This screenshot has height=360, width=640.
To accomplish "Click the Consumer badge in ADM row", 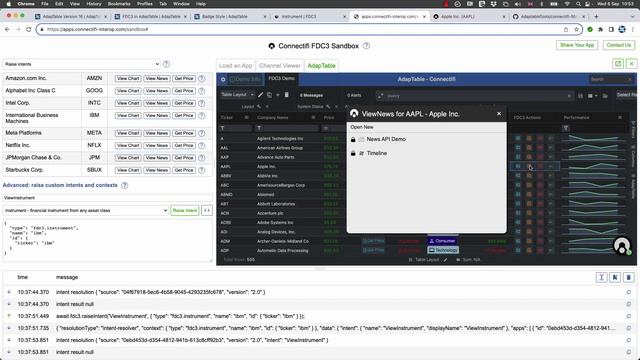I will coord(442,241).
